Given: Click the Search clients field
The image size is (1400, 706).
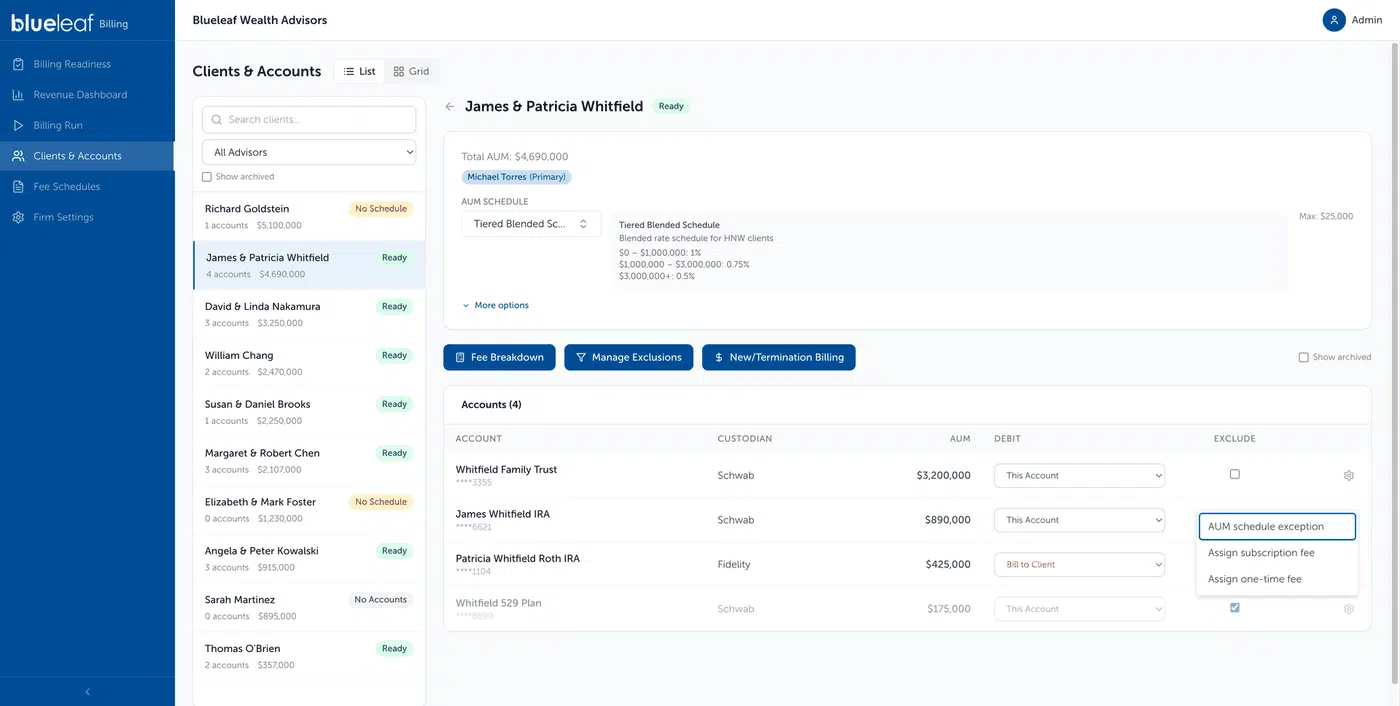Looking at the screenshot, I should 309,119.
